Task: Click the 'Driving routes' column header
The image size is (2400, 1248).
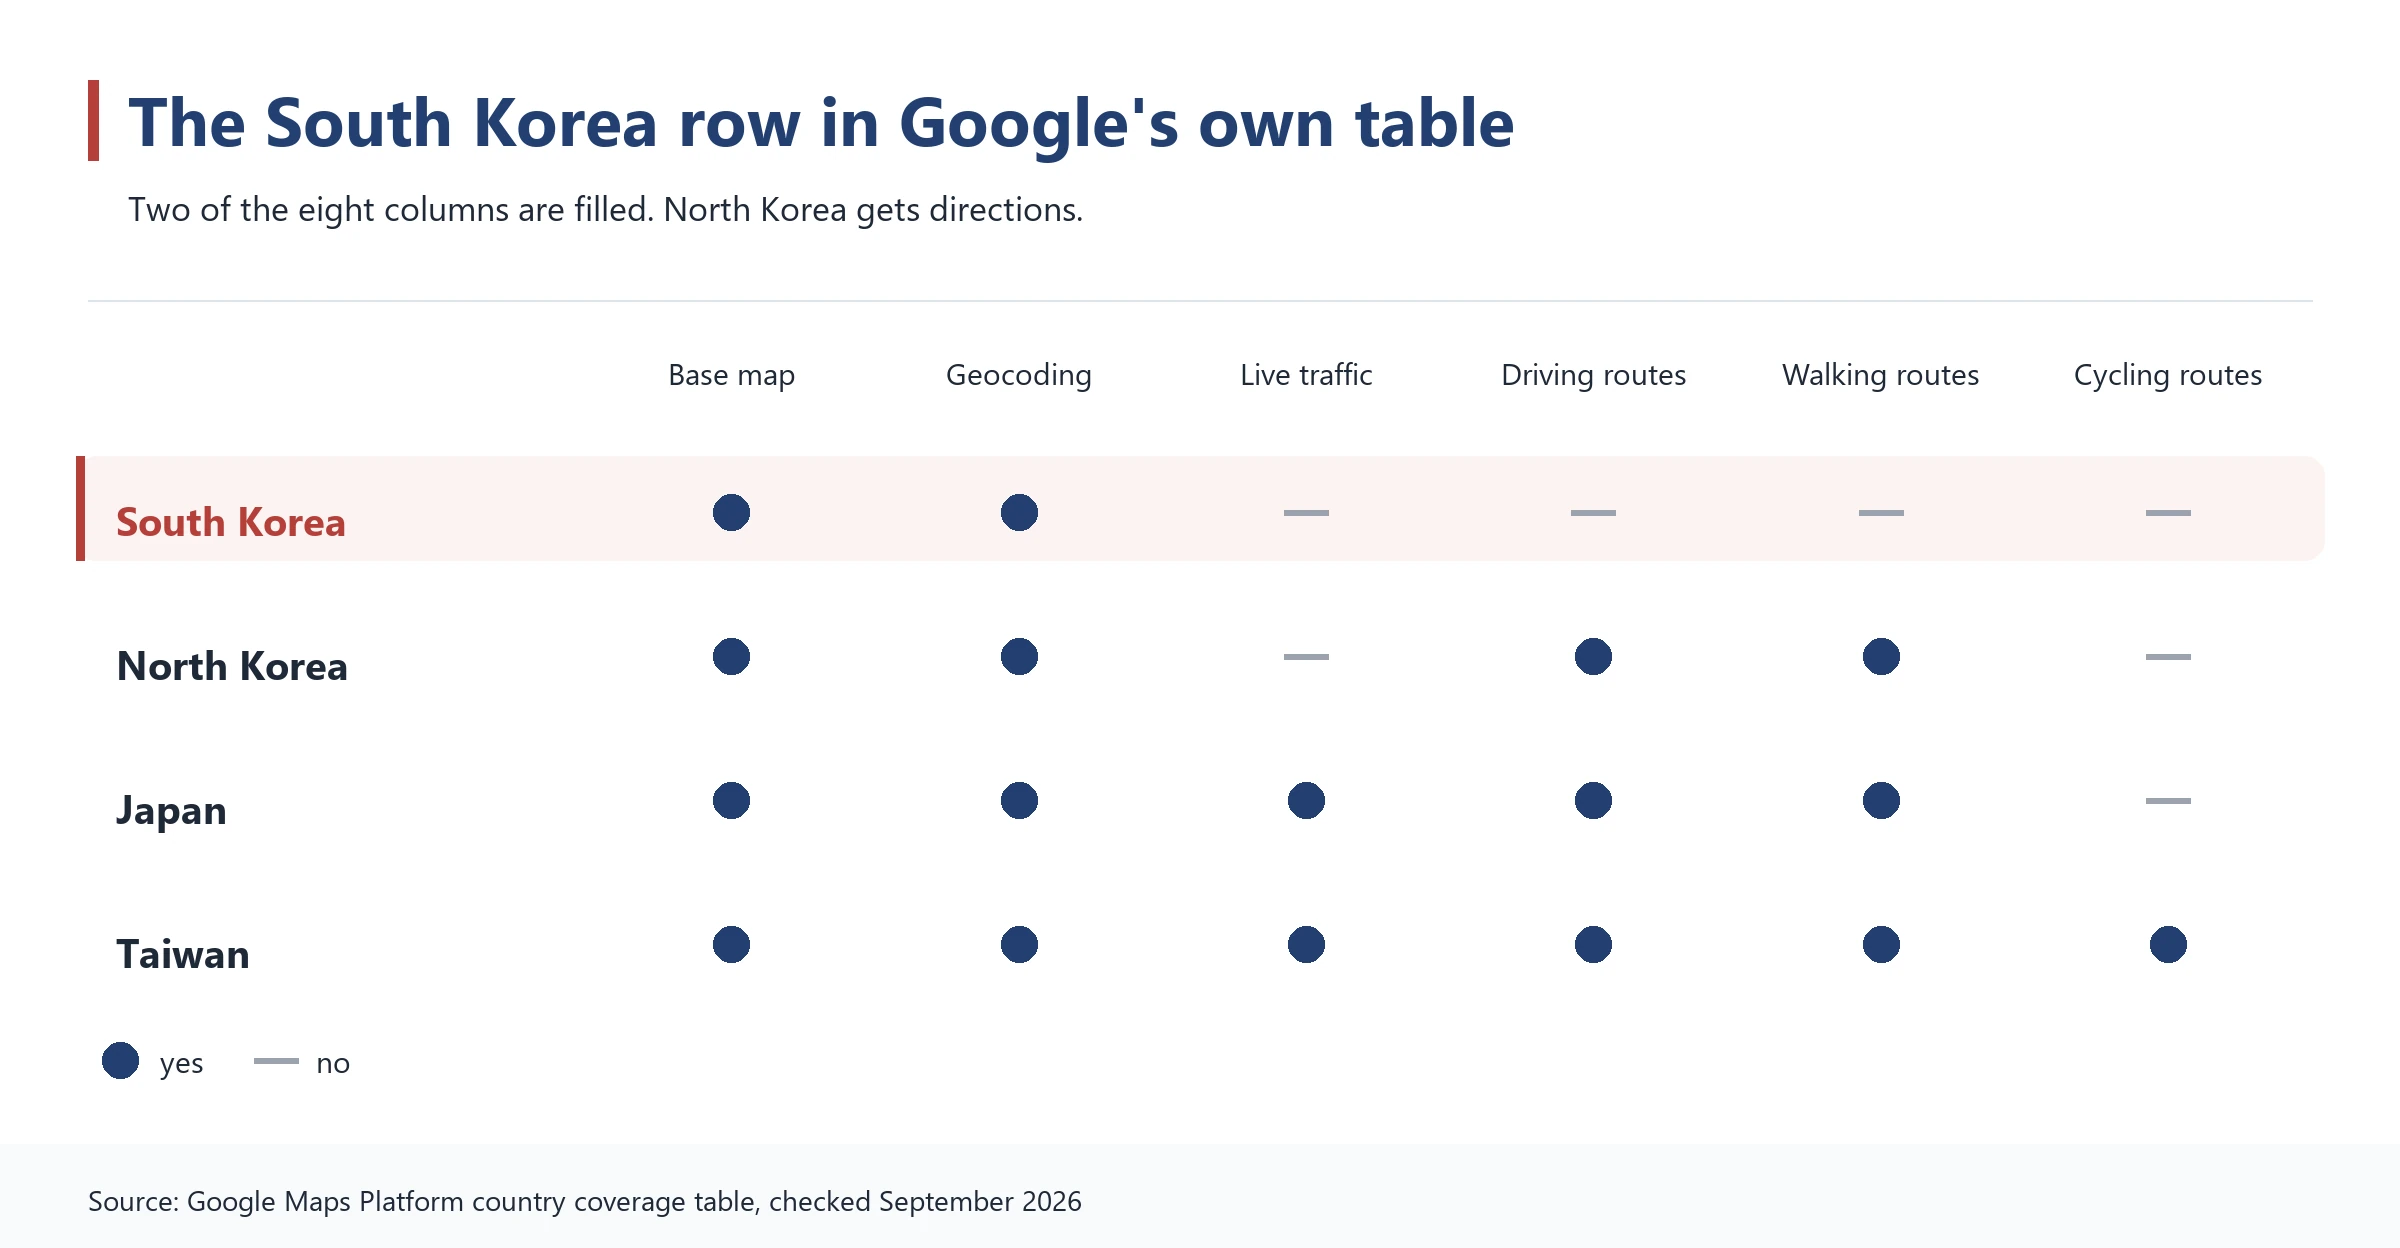Action: [x=1593, y=375]
